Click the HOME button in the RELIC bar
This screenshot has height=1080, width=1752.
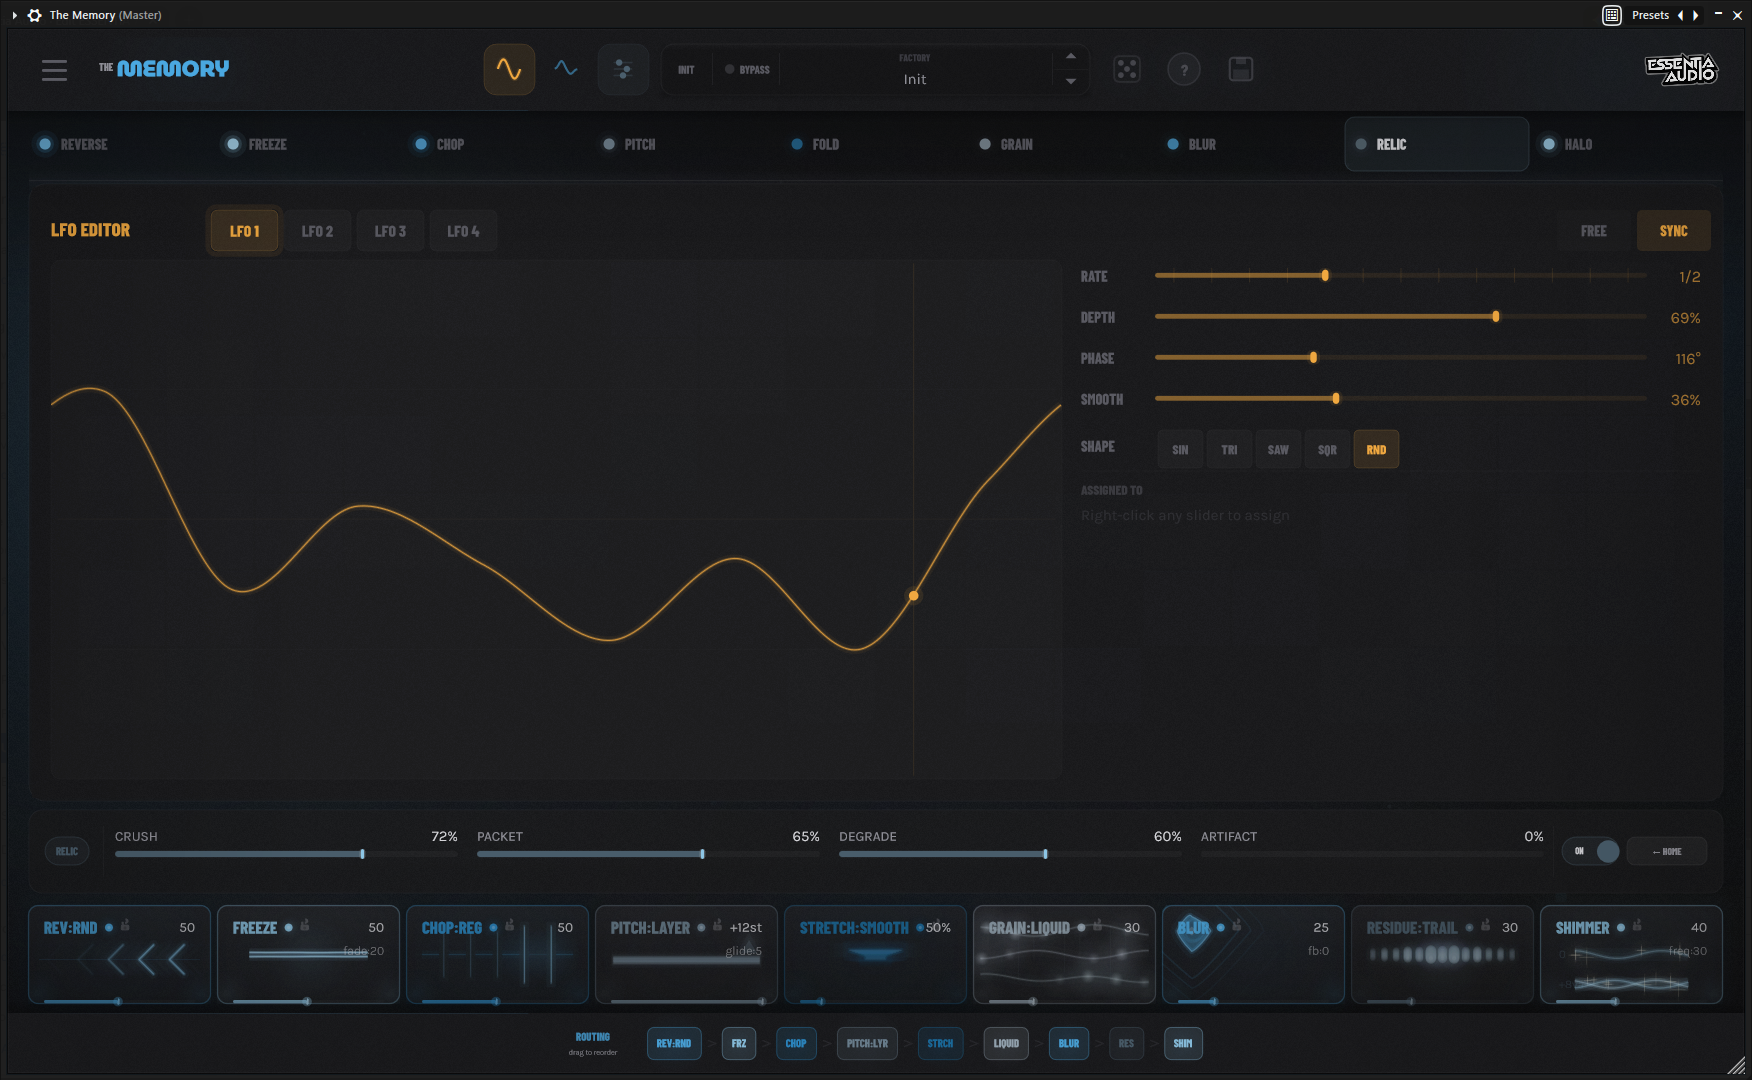click(1666, 851)
